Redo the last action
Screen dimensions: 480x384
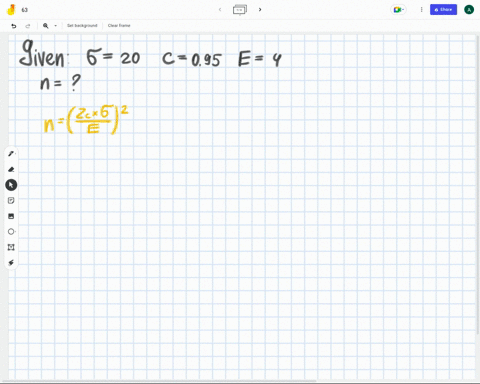pyautogui.click(x=28, y=26)
